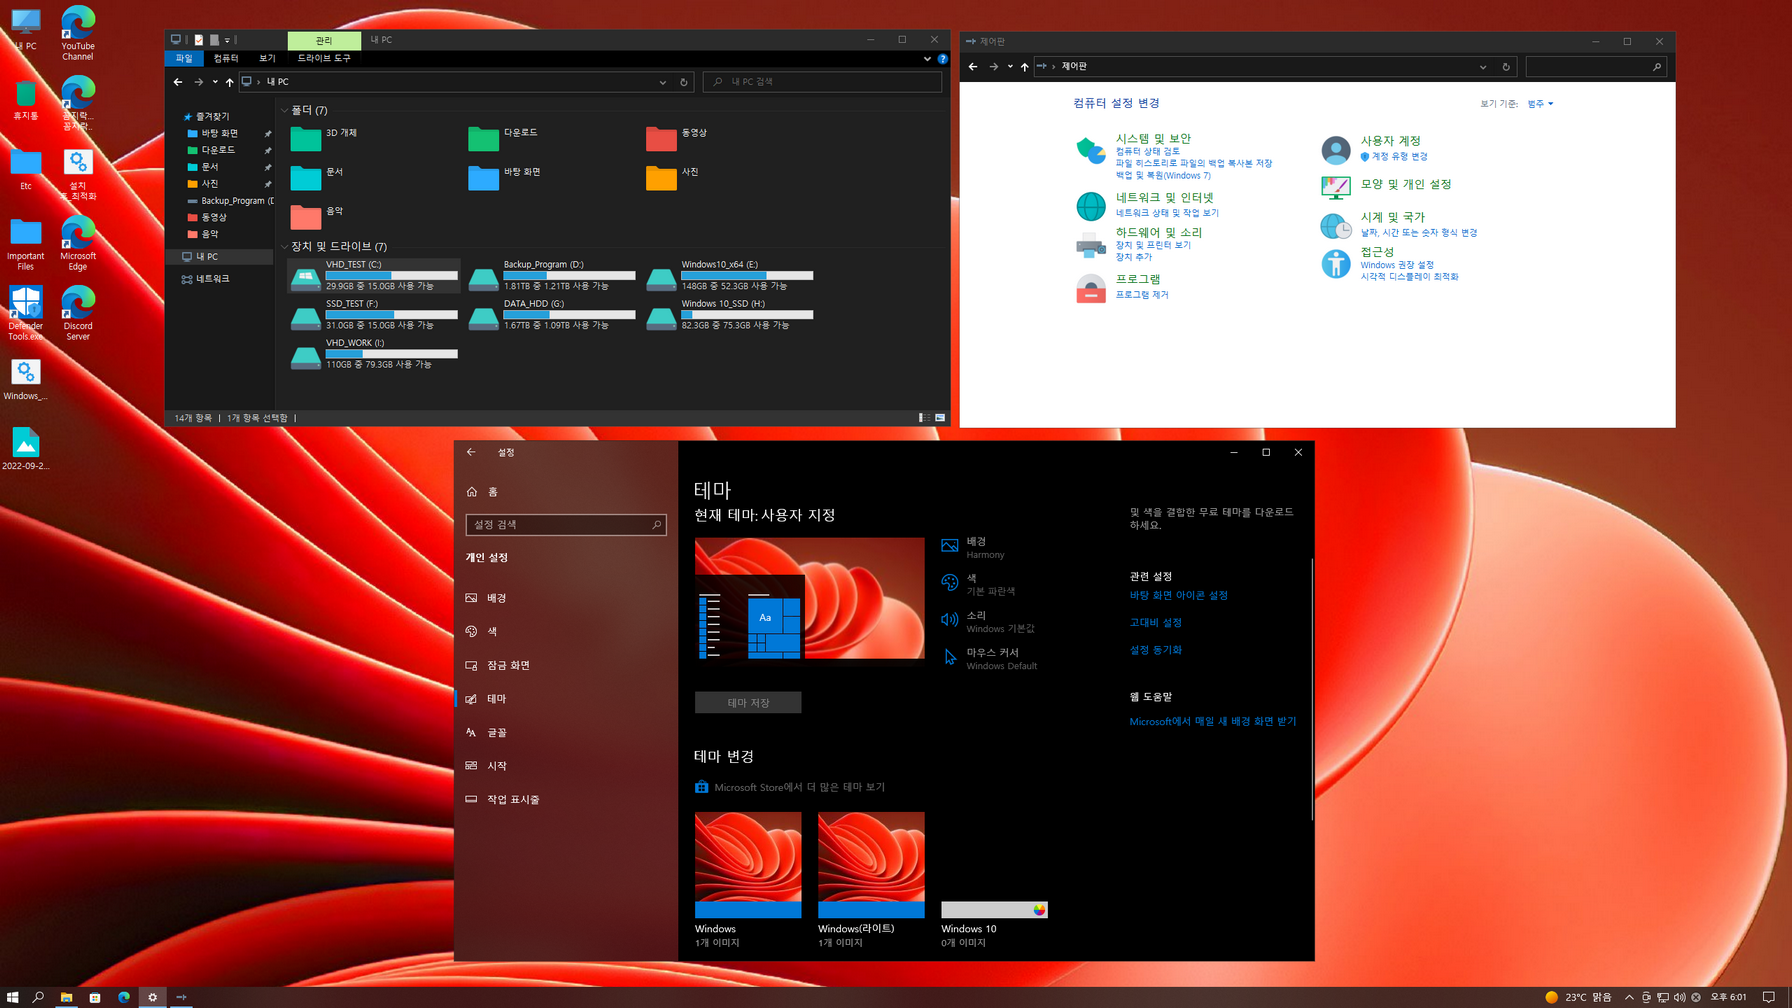Collapse the 장치 및 드라이브 (7) group
Image resolution: width=1792 pixels, height=1008 pixels.
tap(285, 246)
